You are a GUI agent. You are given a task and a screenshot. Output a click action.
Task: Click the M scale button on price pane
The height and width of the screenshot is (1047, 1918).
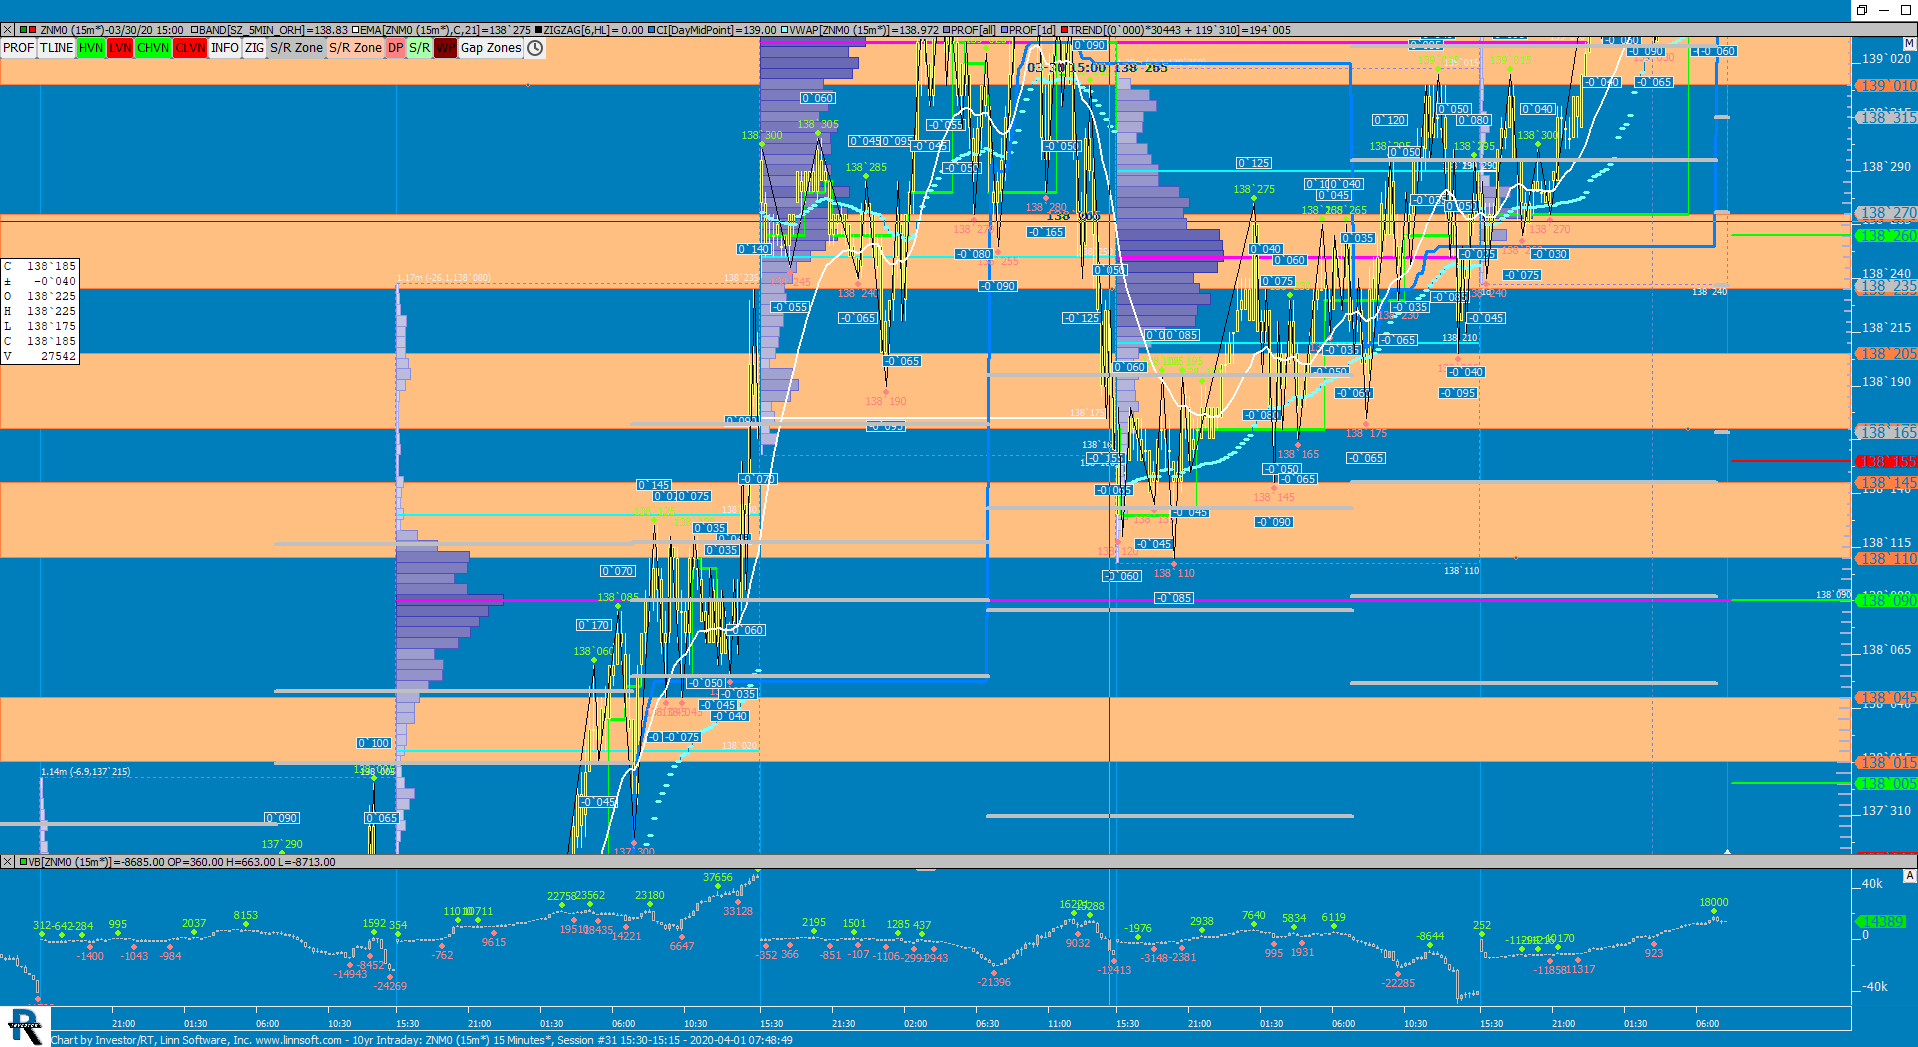(x=1909, y=44)
